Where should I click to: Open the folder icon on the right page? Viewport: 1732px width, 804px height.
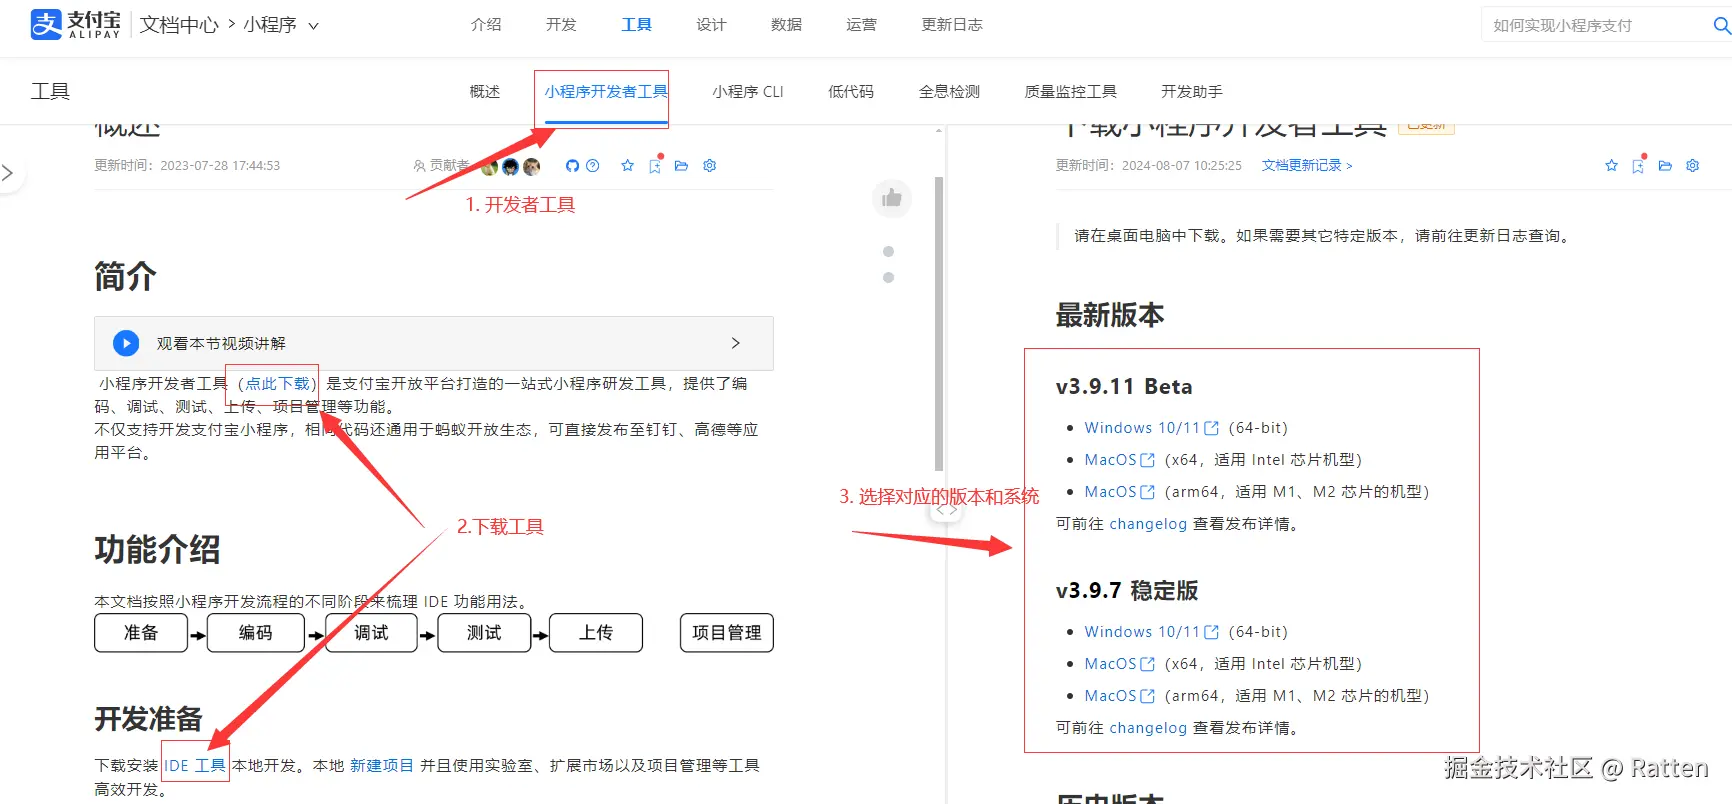(1665, 166)
